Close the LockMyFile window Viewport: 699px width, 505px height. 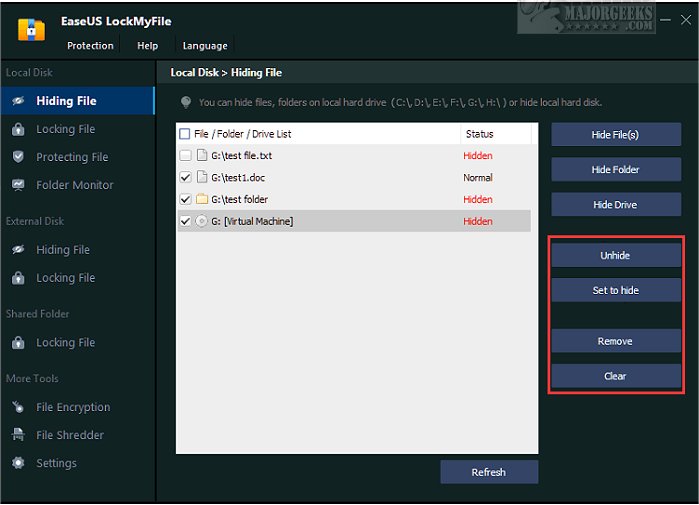[x=686, y=20]
